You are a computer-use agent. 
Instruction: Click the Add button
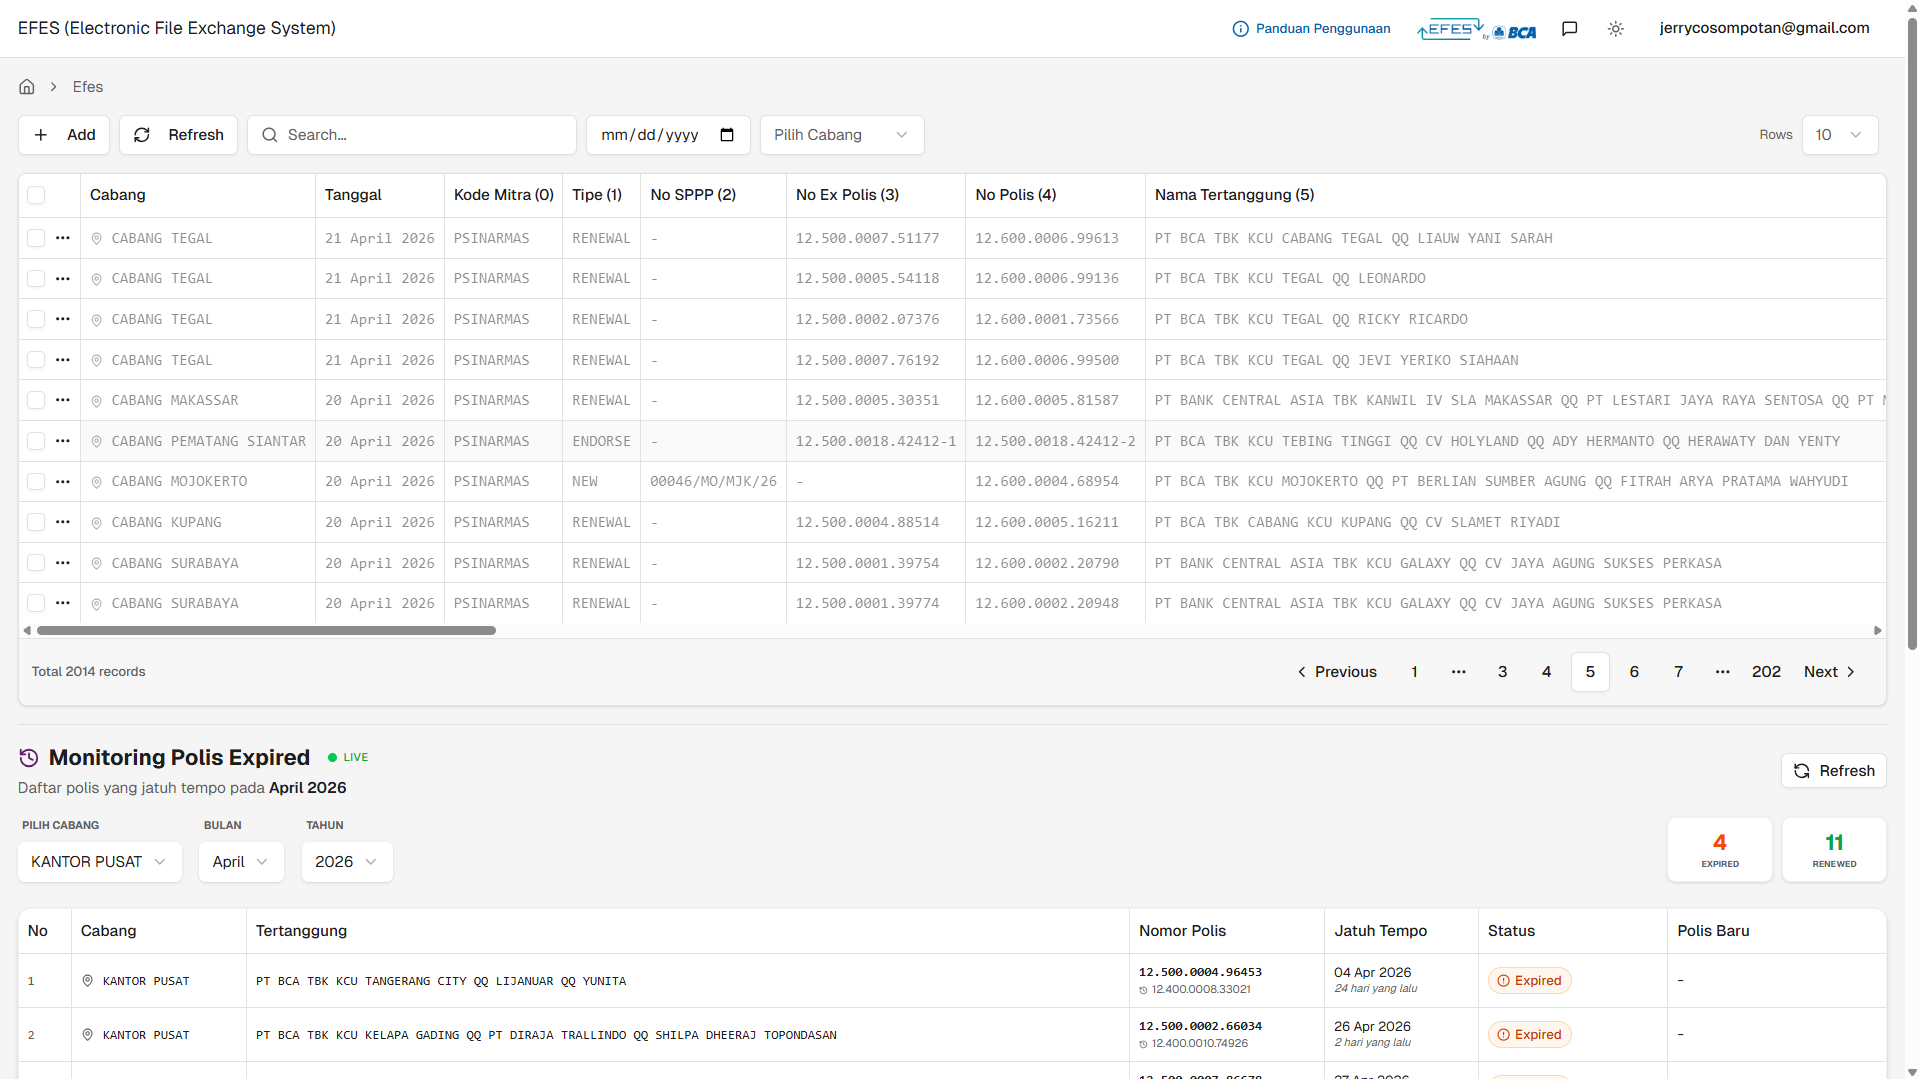point(65,135)
